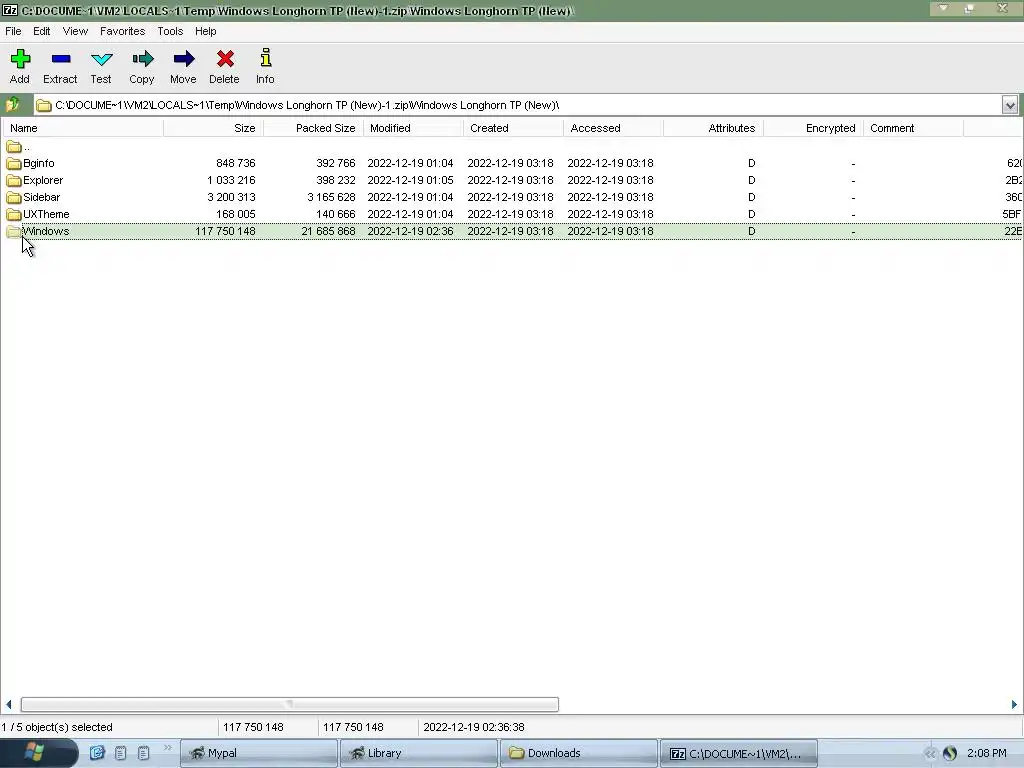
Task: Select the Bginfo folder icon
Action: pos(14,163)
